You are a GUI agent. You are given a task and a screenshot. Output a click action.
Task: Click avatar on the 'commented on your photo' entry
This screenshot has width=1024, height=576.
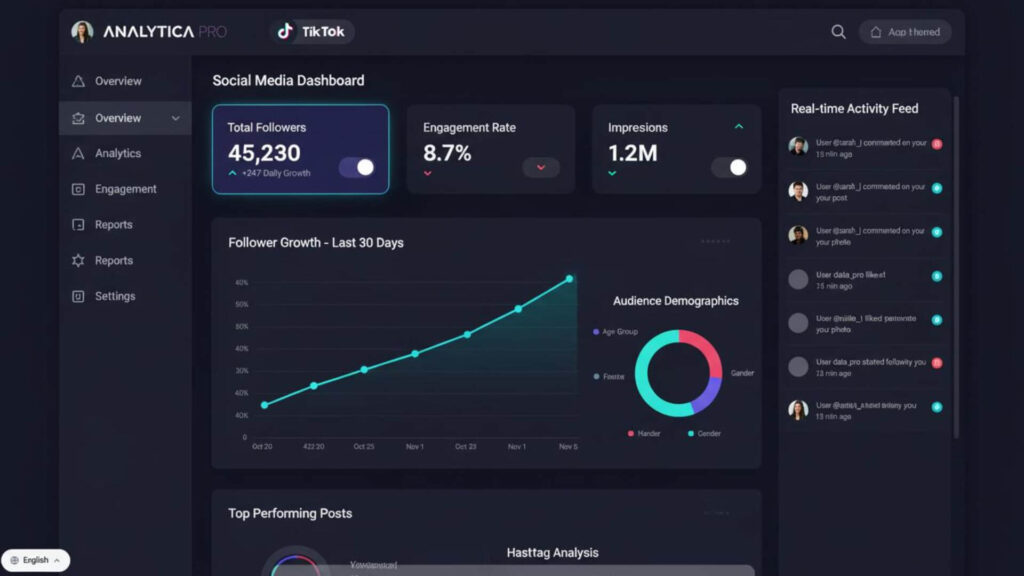(x=798, y=234)
